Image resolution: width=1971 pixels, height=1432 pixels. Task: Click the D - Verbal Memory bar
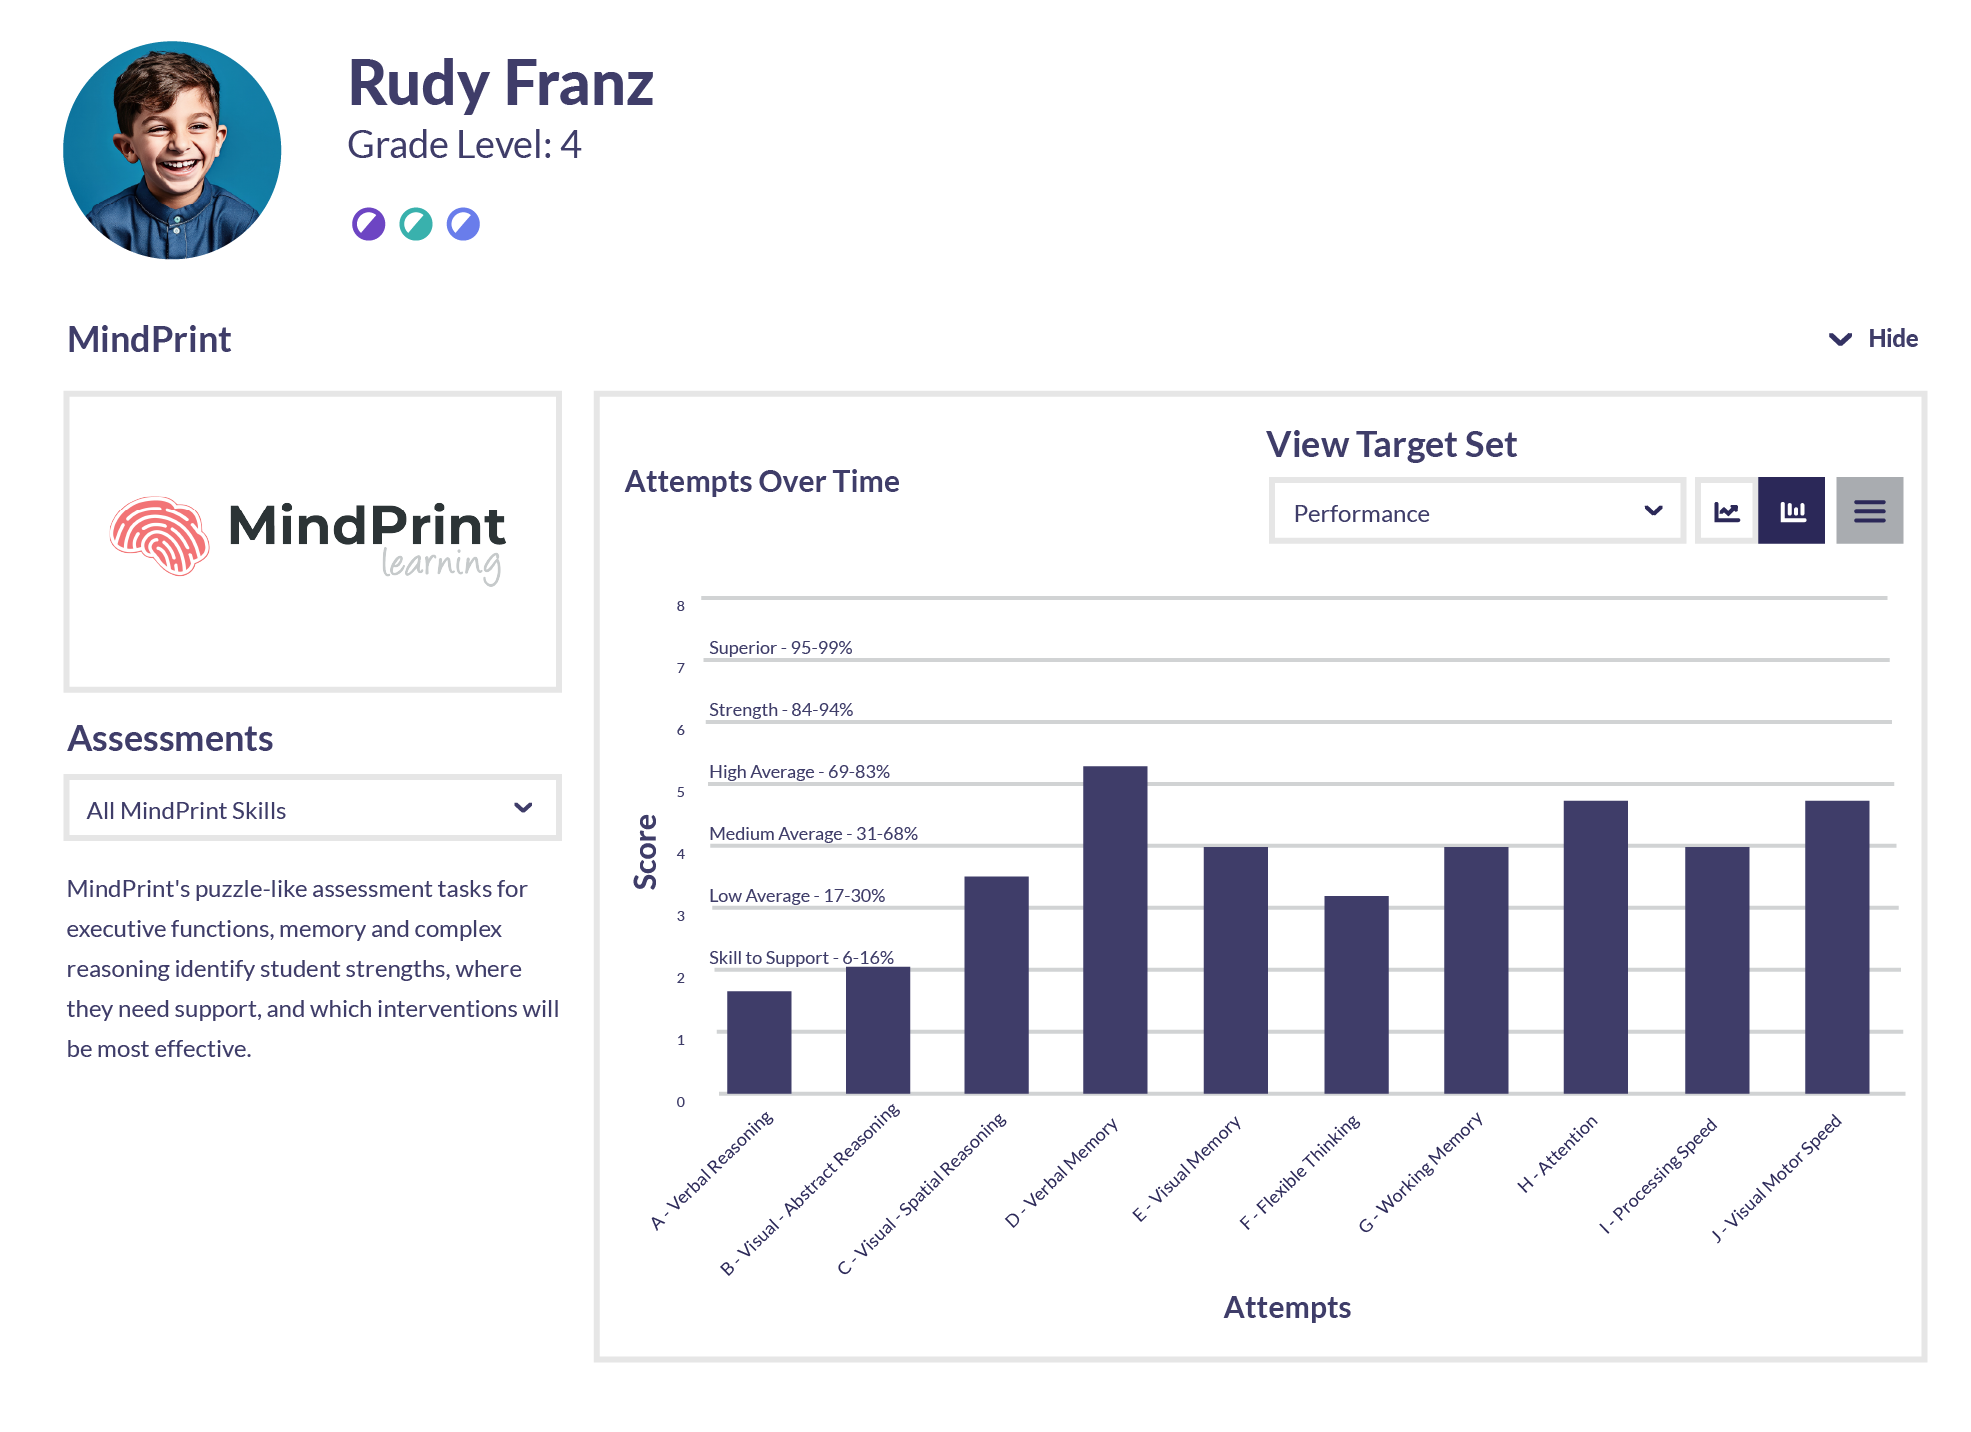(x=1115, y=929)
